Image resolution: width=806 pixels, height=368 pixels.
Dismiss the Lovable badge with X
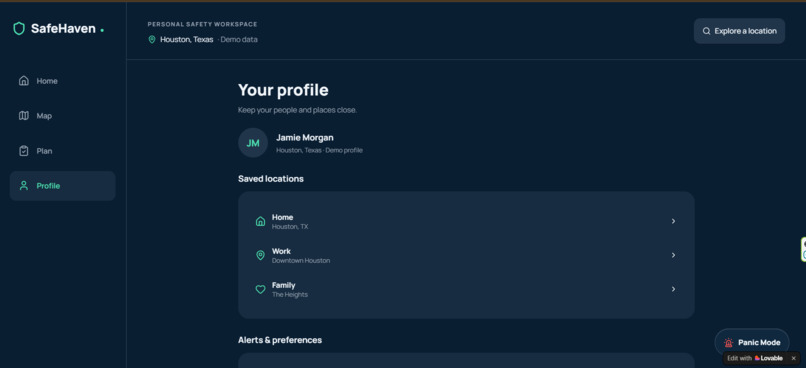[x=794, y=358]
